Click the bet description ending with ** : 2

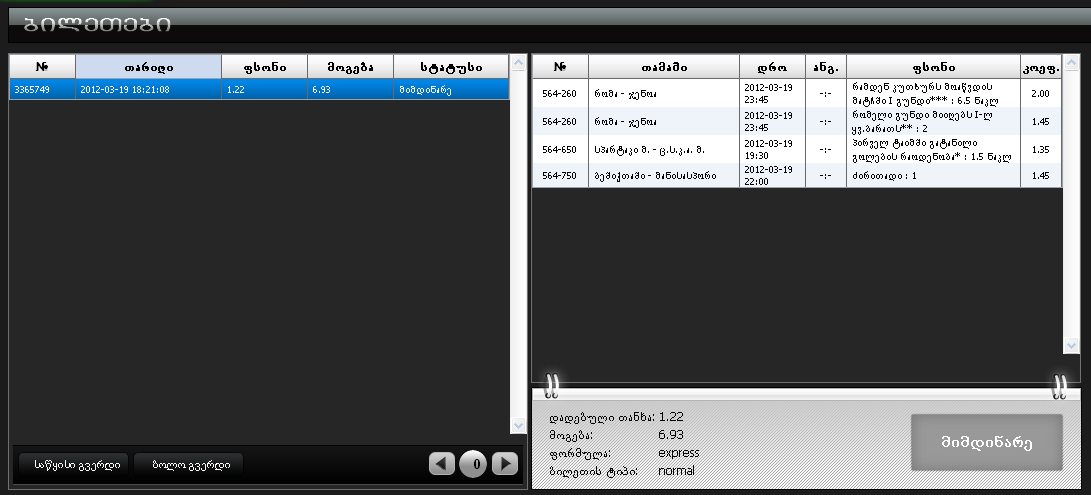point(933,121)
